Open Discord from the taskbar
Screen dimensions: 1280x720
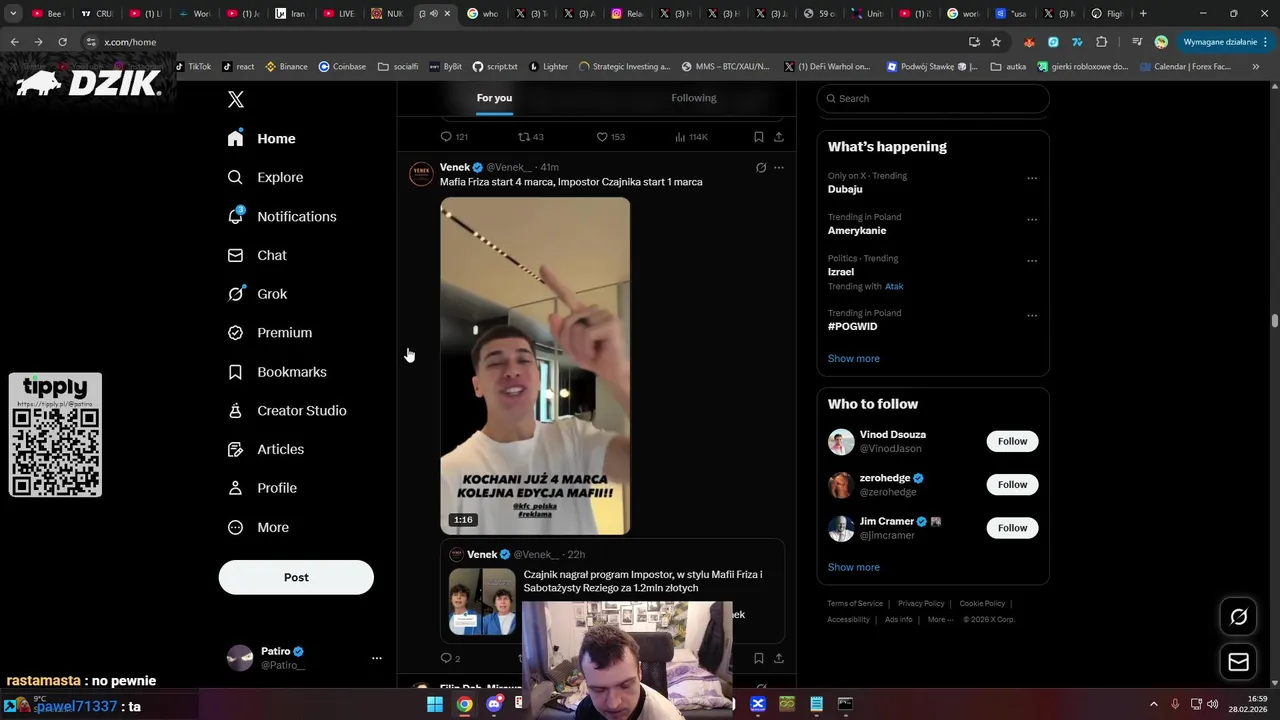[494, 704]
